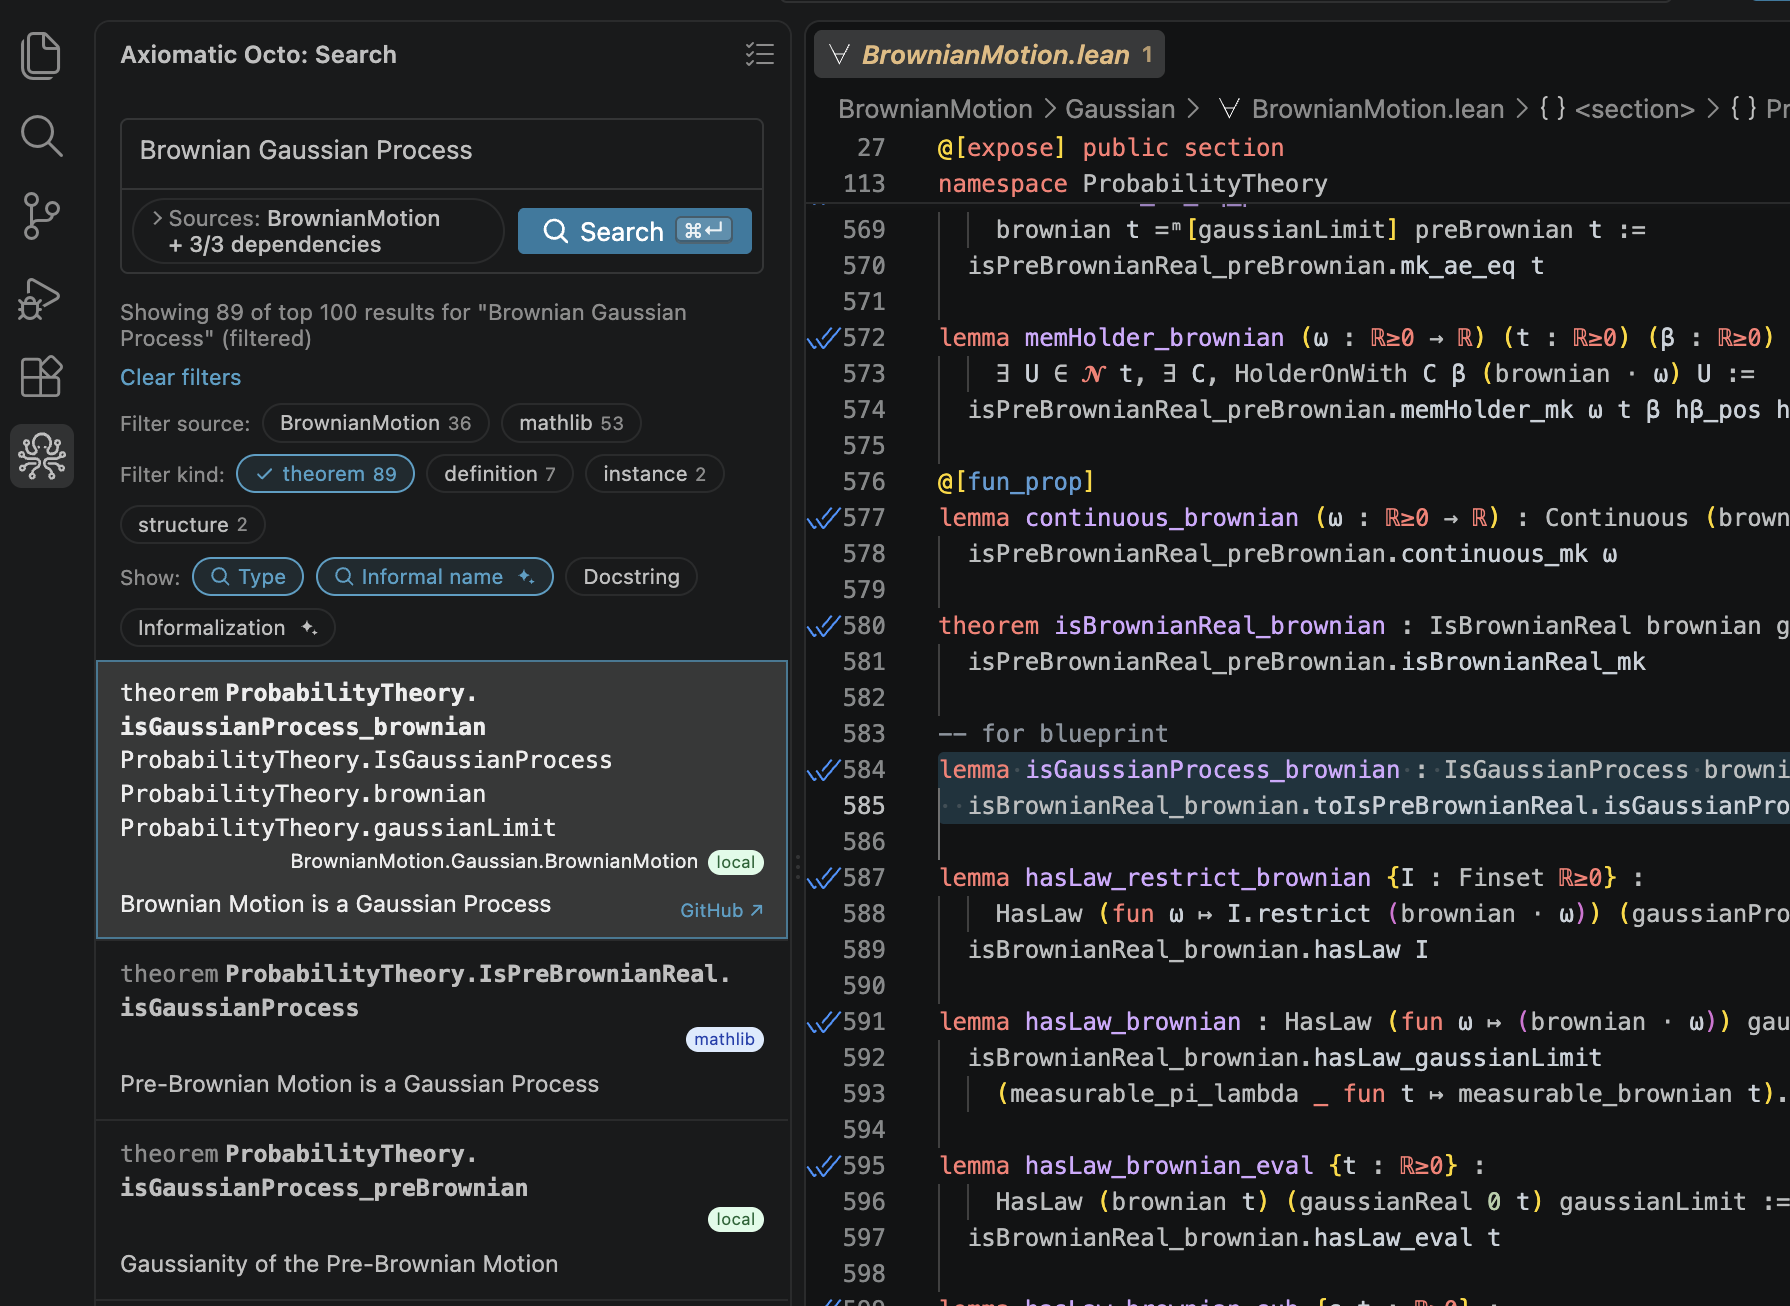The width and height of the screenshot is (1790, 1306).
Task: Open BrownianMotion breadcrumb folder
Action: coord(935,109)
